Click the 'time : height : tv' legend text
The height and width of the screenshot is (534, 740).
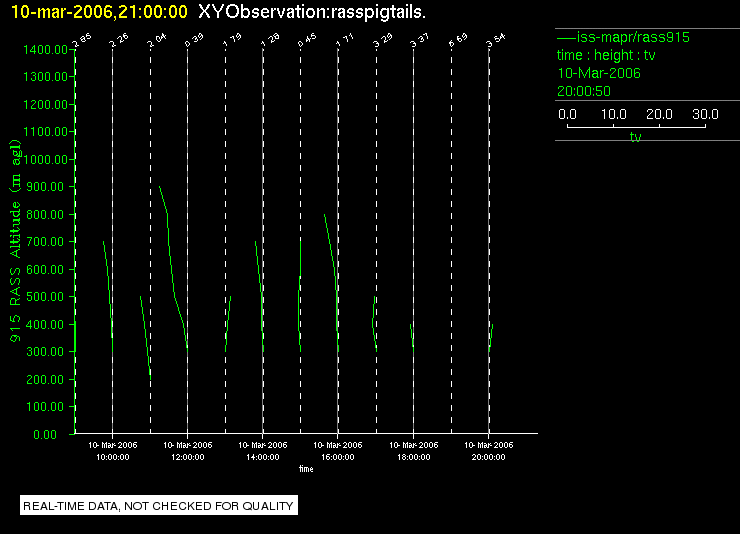pyautogui.click(x=606, y=55)
